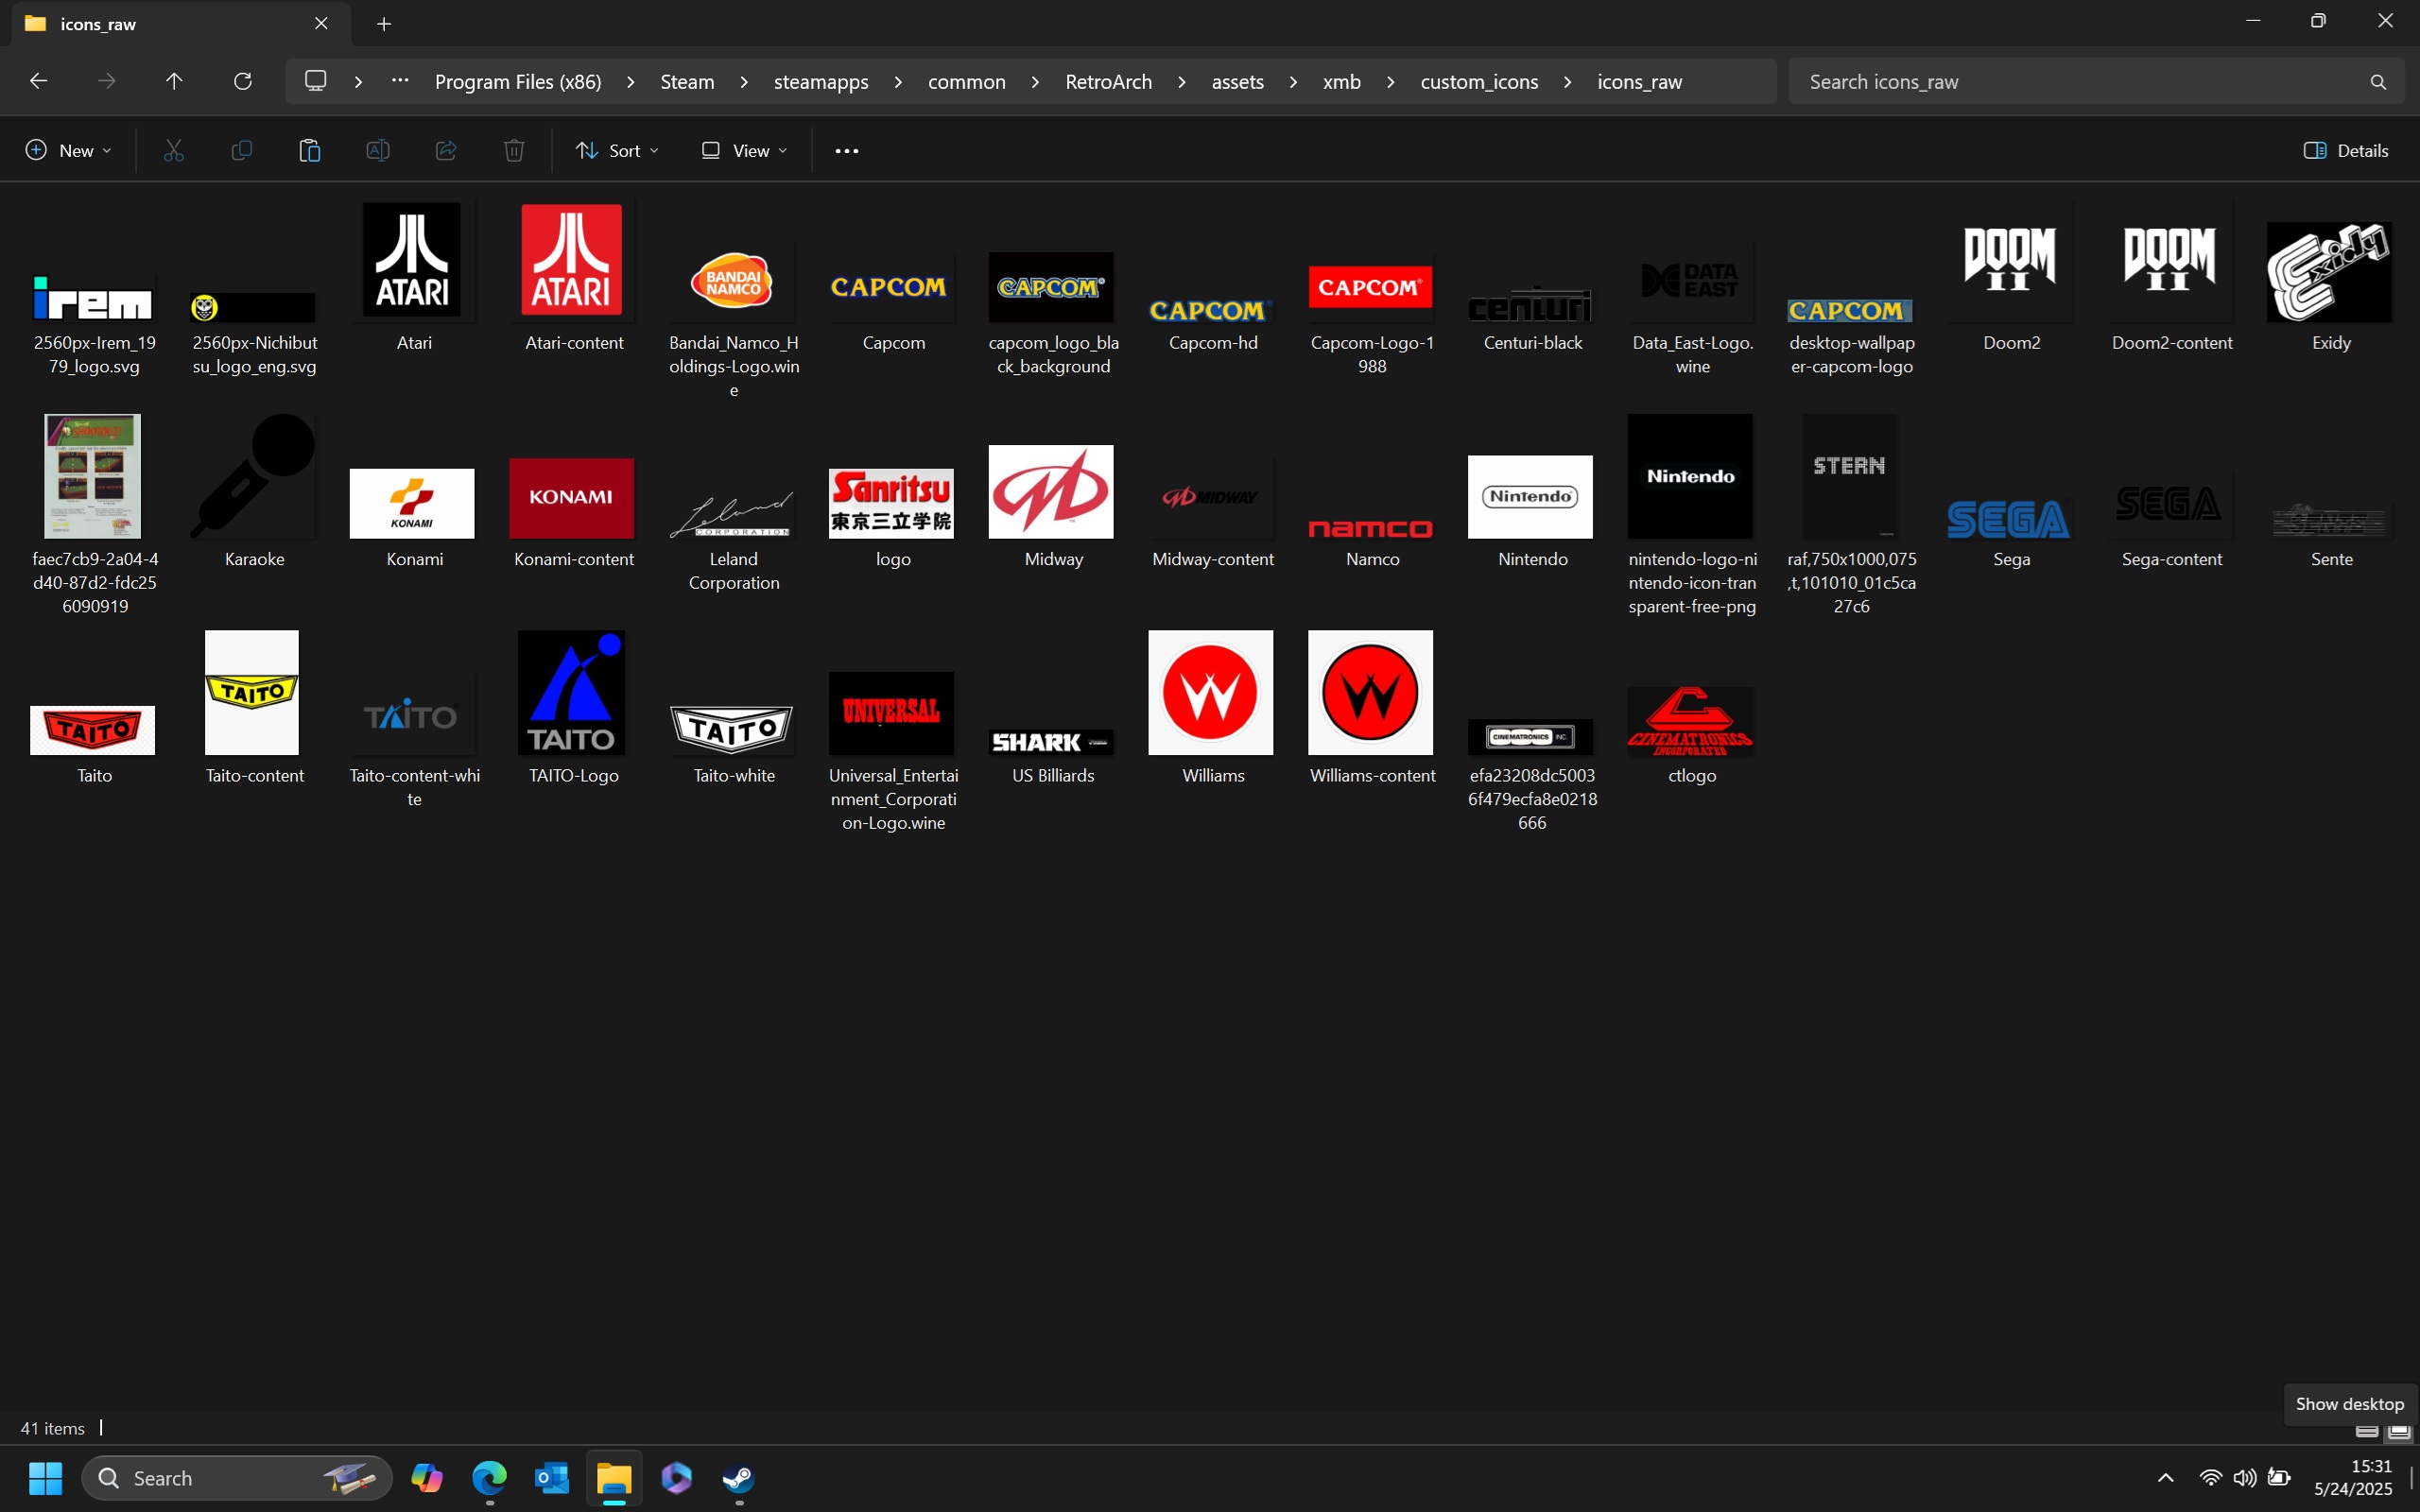Image resolution: width=2420 pixels, height=1512 pixels.
Task: Click the Search icons_raw field
Action: (2080, 81)
